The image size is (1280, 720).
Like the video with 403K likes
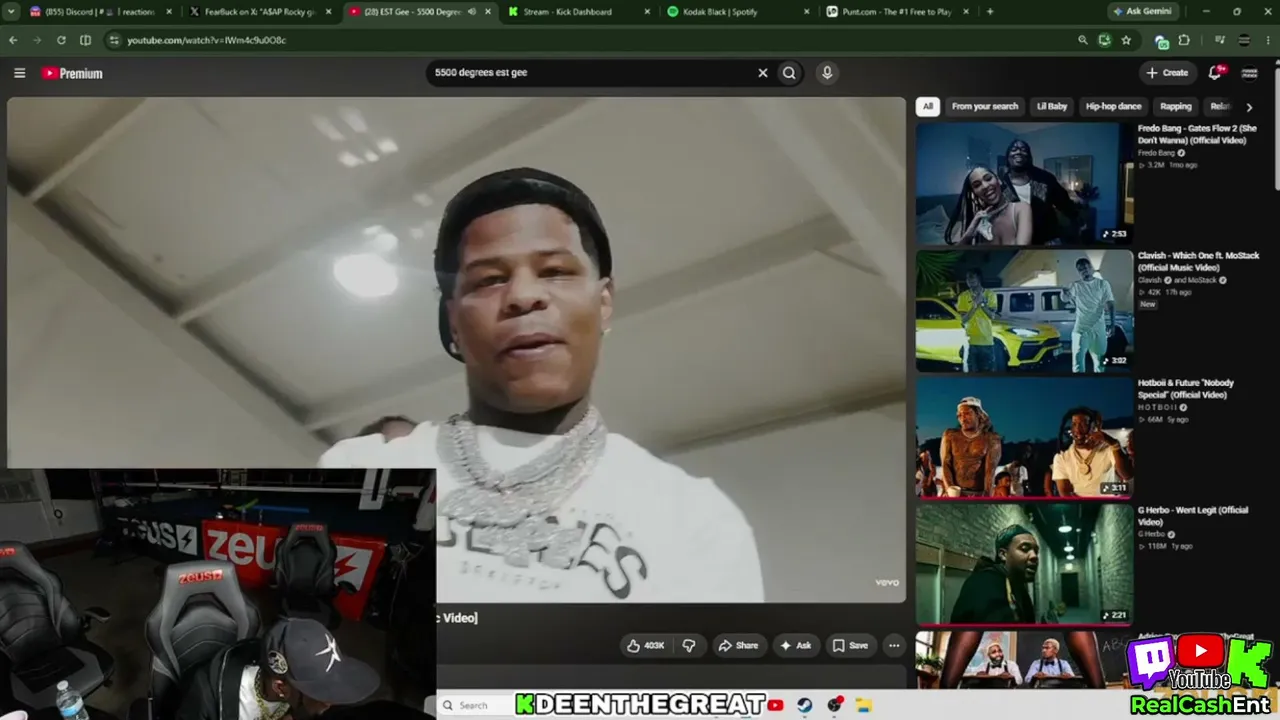coord(646,646)
